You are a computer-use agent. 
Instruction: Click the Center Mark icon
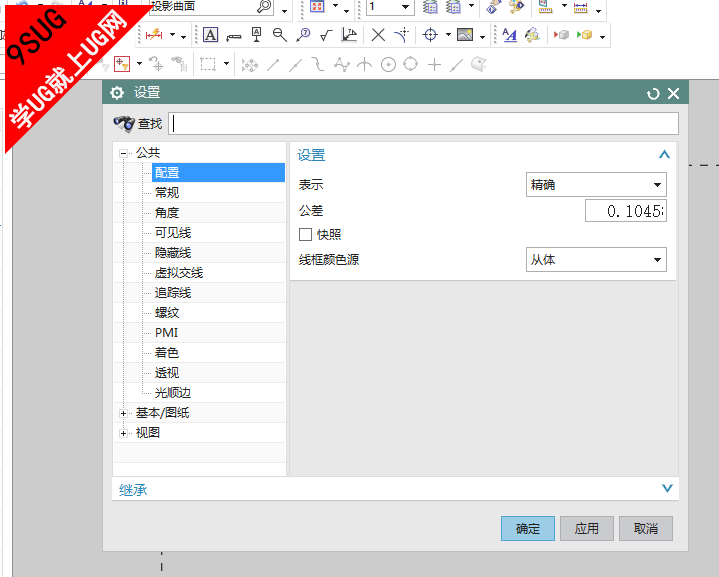(430, 35)
